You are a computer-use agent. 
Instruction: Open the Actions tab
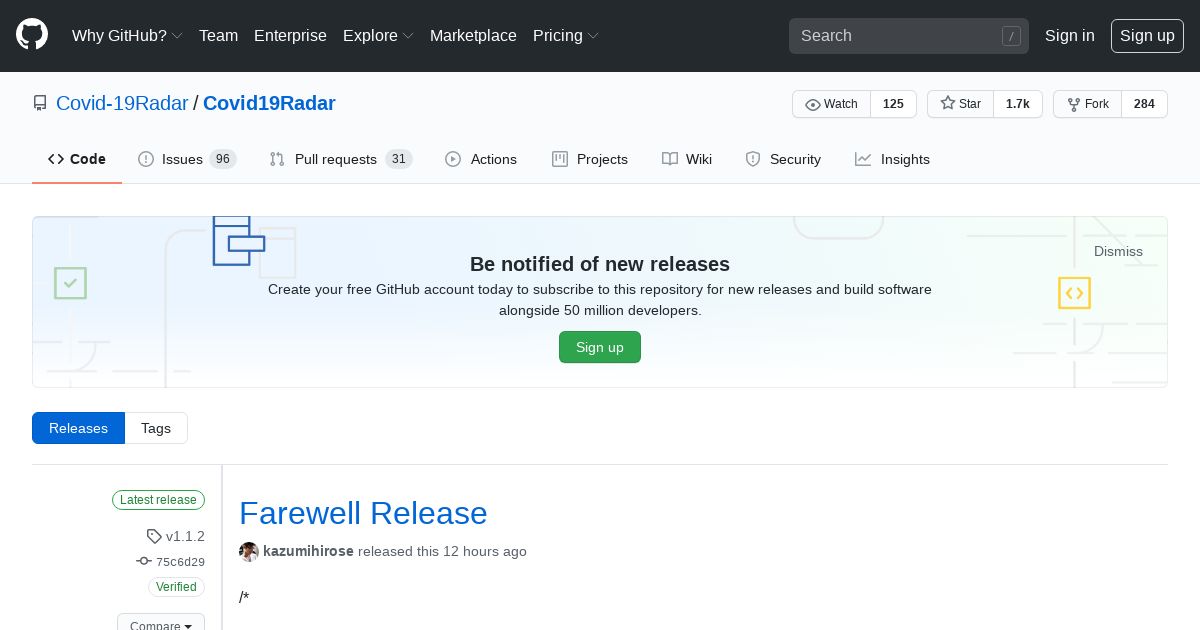481,159
